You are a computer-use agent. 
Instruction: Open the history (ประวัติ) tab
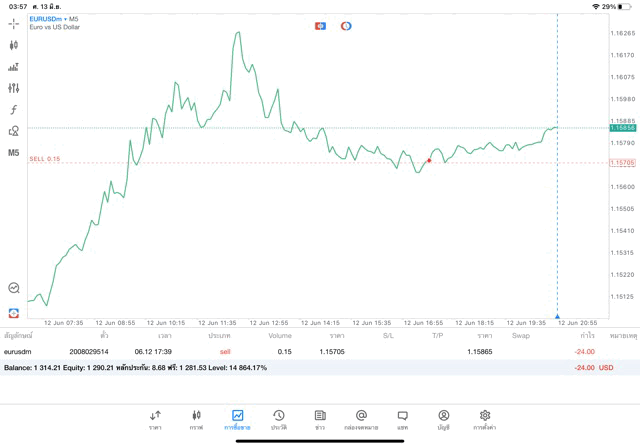(x=278, y=419)
